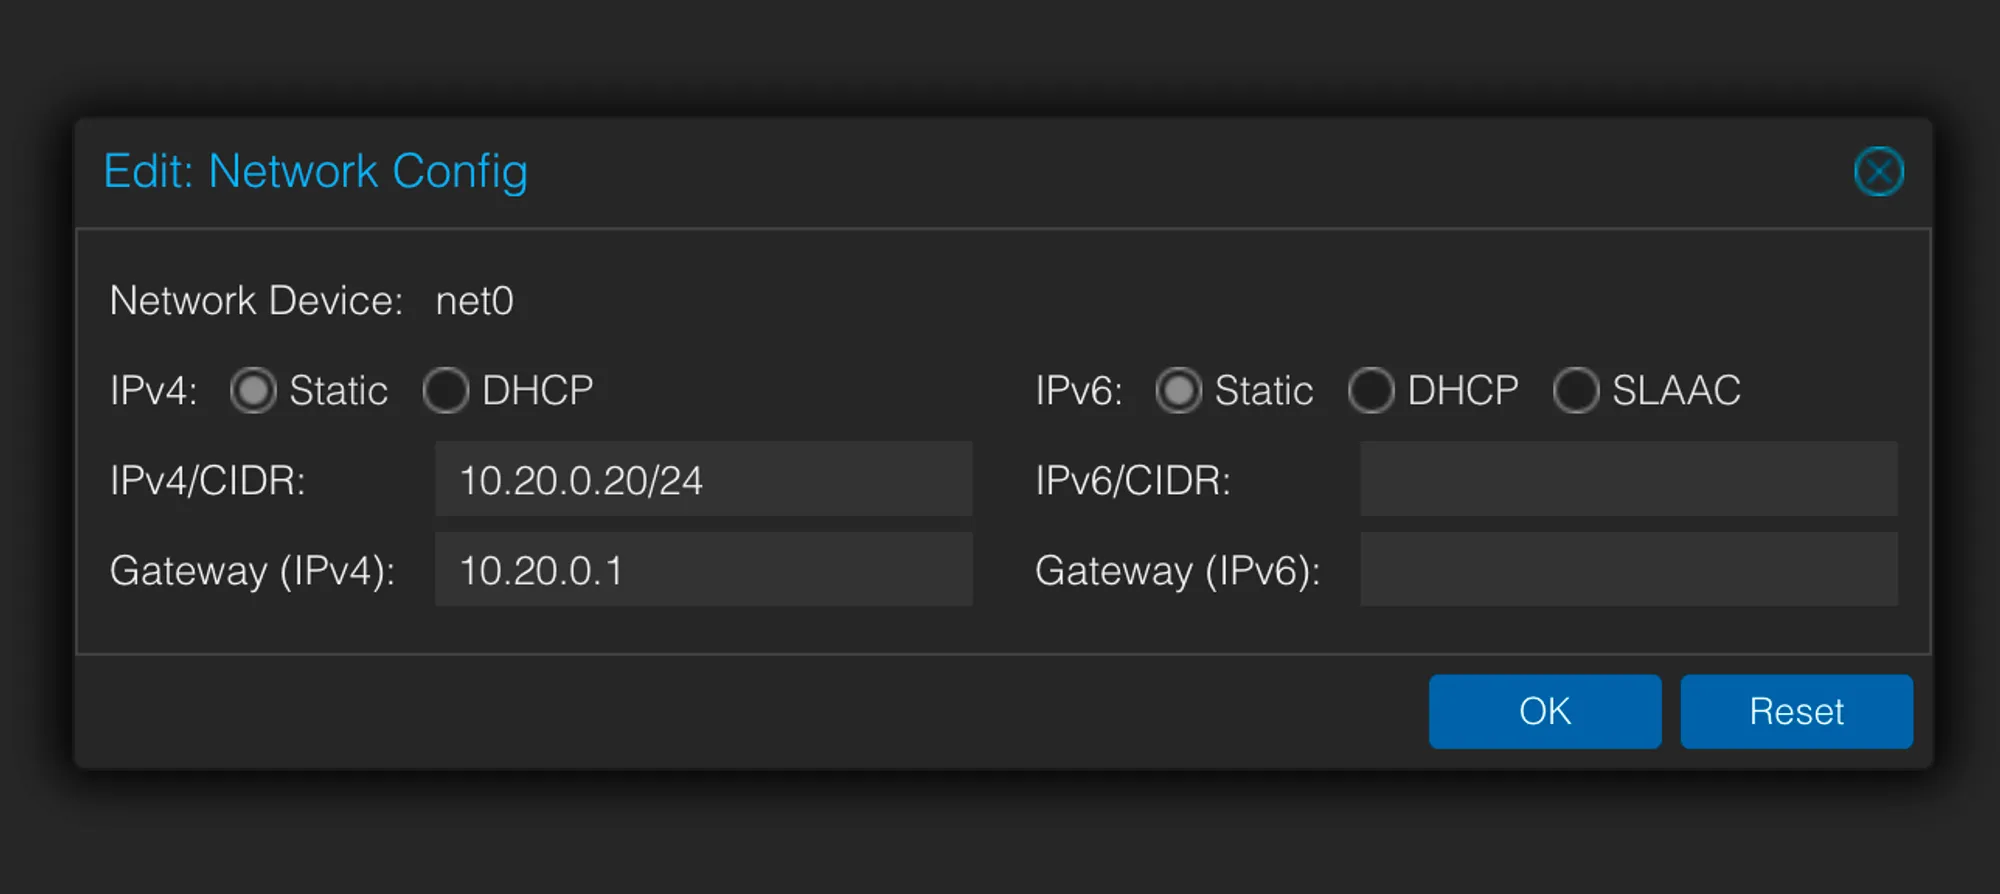Click the Gateway (IPv4): field label
This screenshot has width=2000, height=894.
(252, 569)
